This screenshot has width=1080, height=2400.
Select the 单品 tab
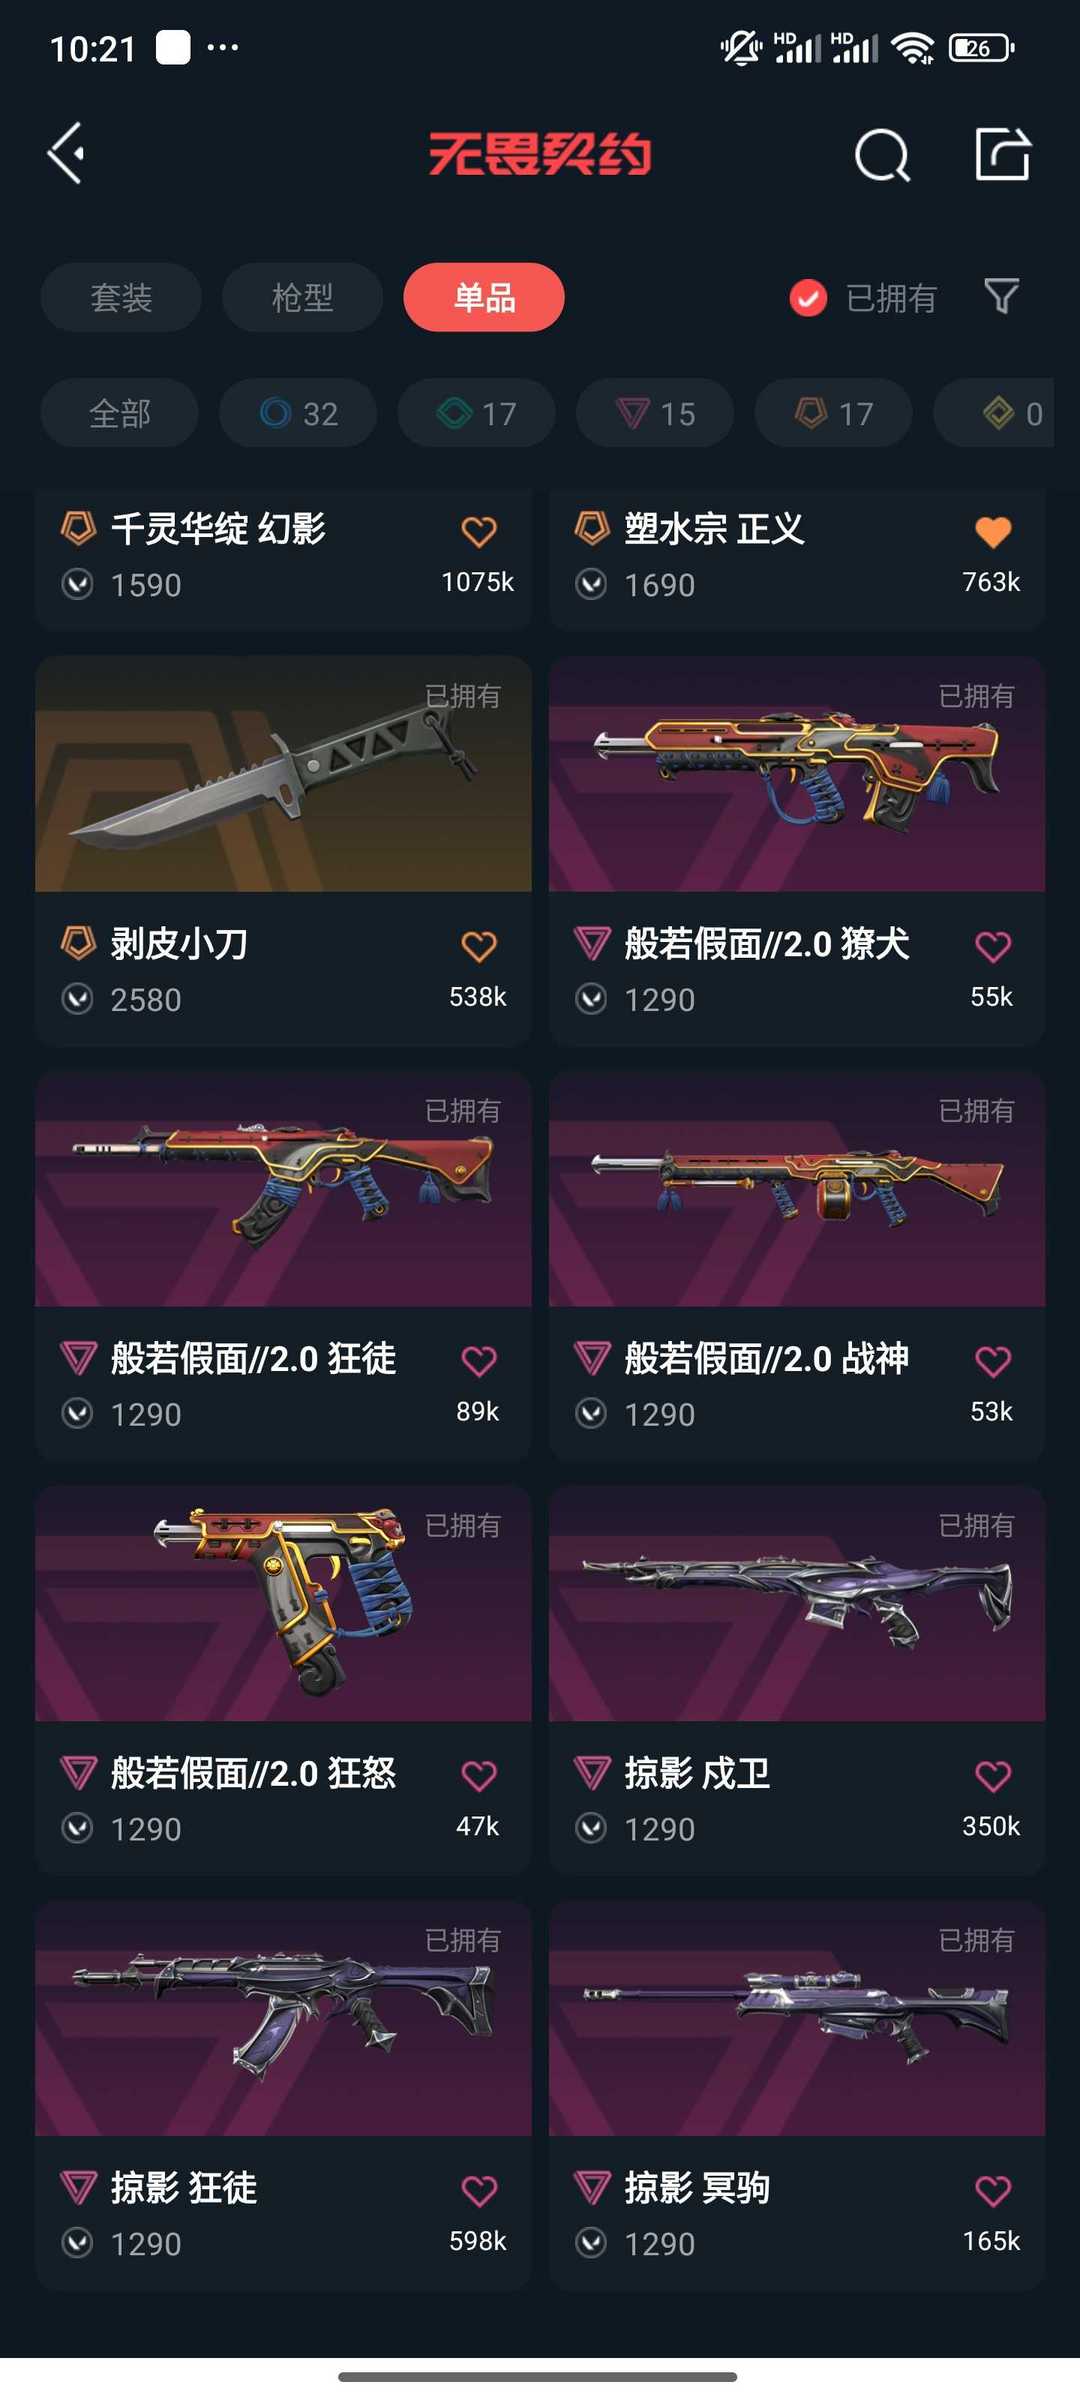[x=484, y=297]
